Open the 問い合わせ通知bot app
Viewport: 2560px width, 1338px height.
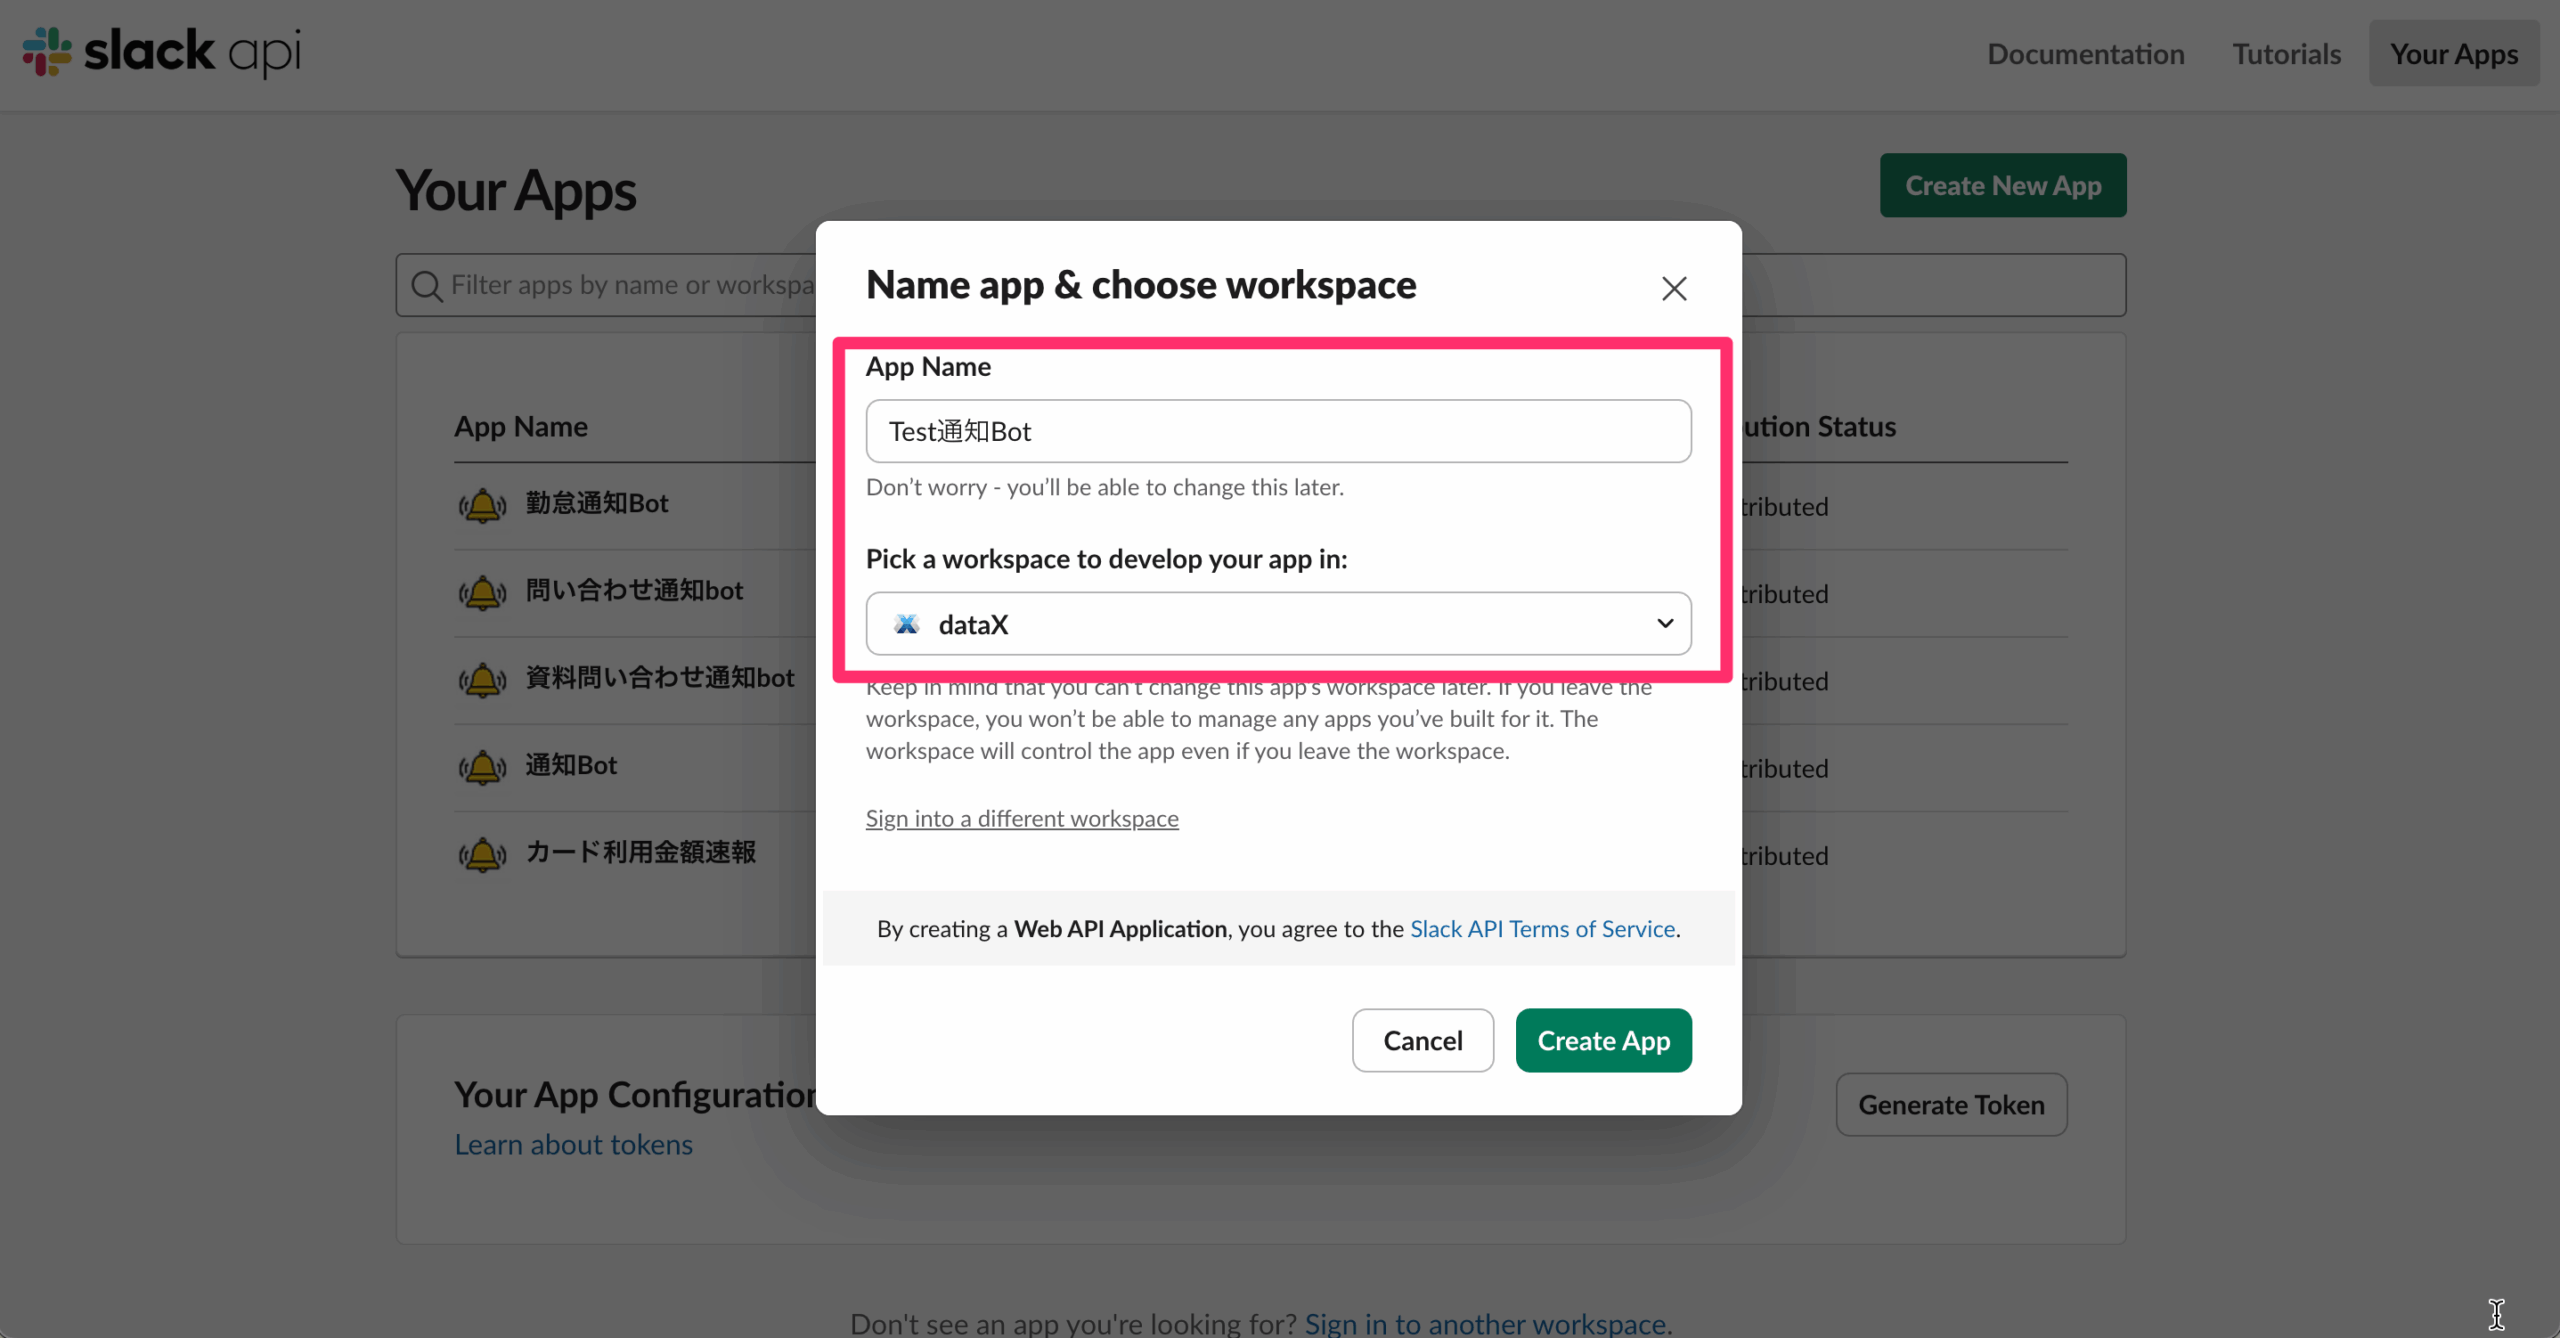tap(634, 590)
